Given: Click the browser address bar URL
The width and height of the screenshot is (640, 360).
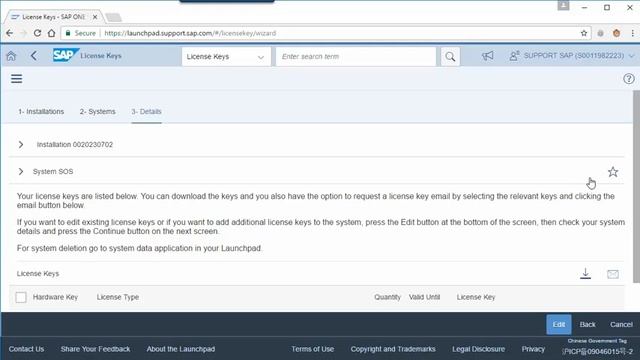Looking at the screenshot, I should (190, 33).
